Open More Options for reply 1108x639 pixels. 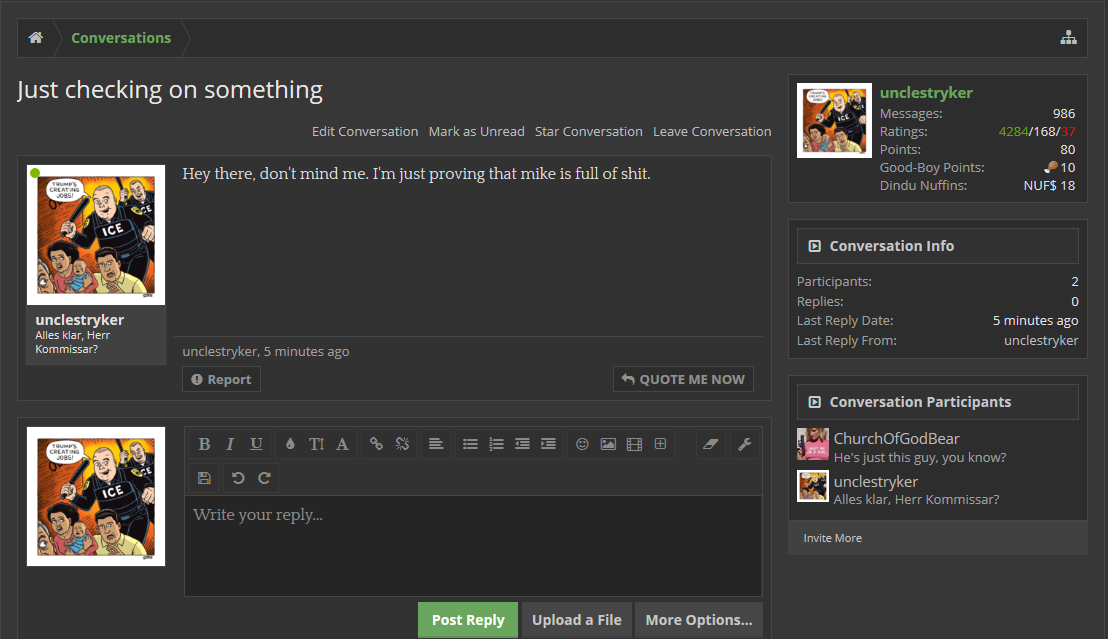pyautogui.click(x=699, y=620)
